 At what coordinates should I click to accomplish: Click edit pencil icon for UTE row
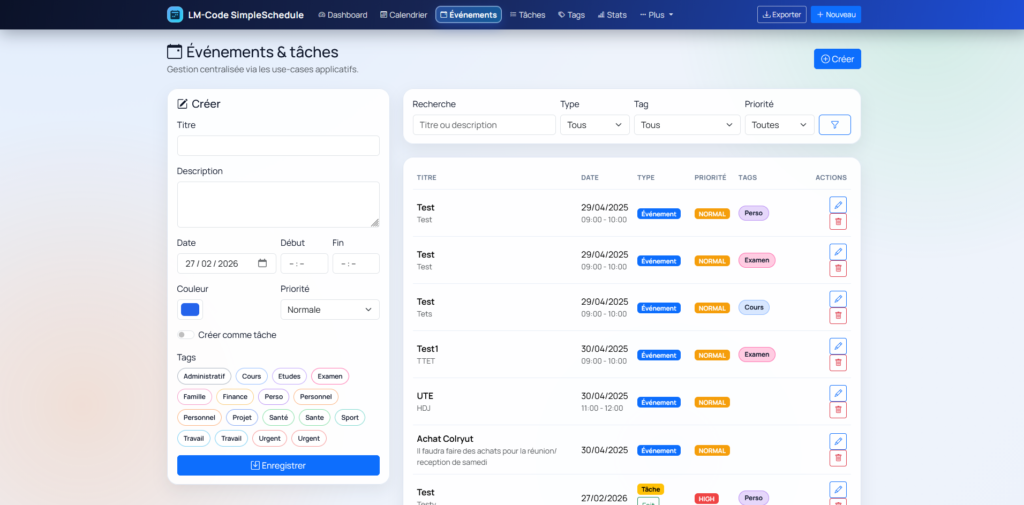click(x=838, y=393)
